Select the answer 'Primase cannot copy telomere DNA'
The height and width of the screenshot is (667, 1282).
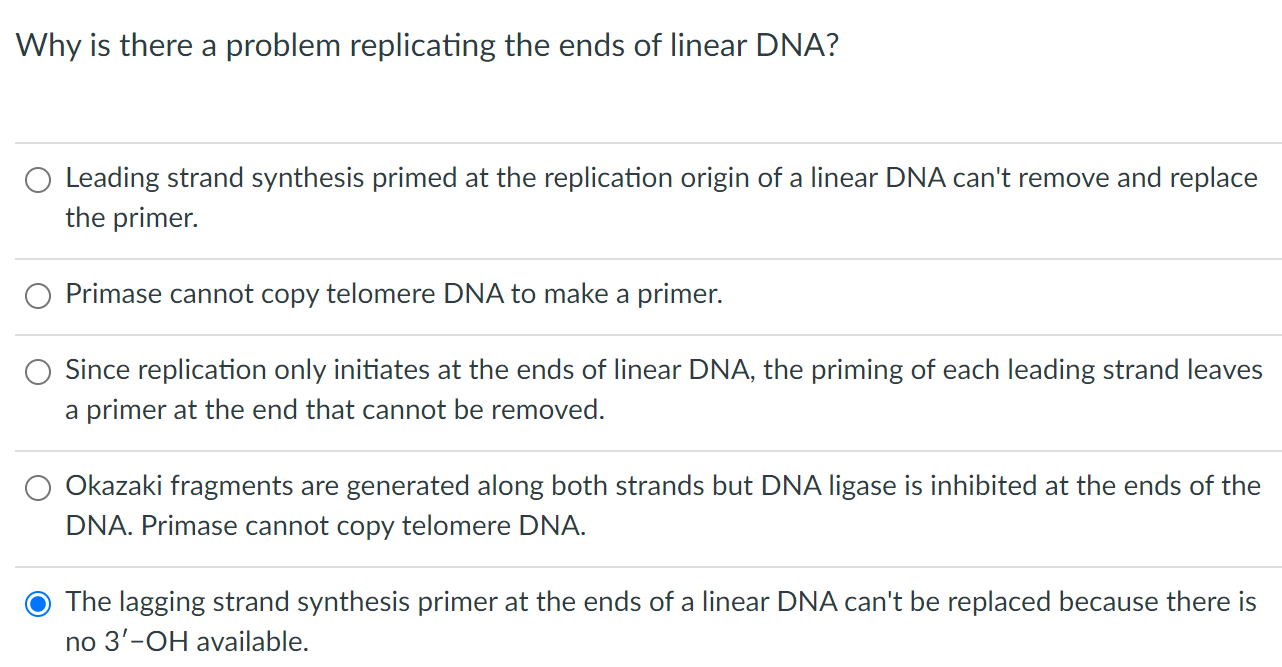tap(37, 295)
